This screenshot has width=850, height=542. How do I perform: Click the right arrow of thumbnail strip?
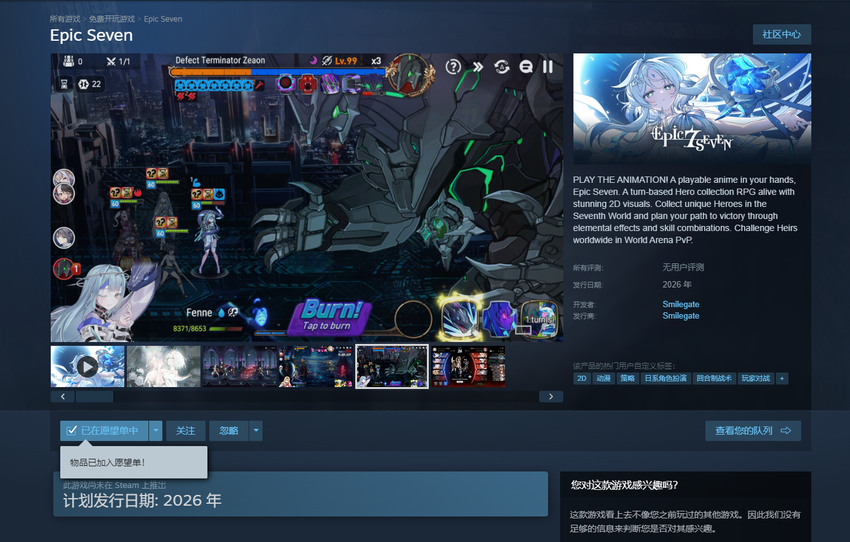click(551, 397)
